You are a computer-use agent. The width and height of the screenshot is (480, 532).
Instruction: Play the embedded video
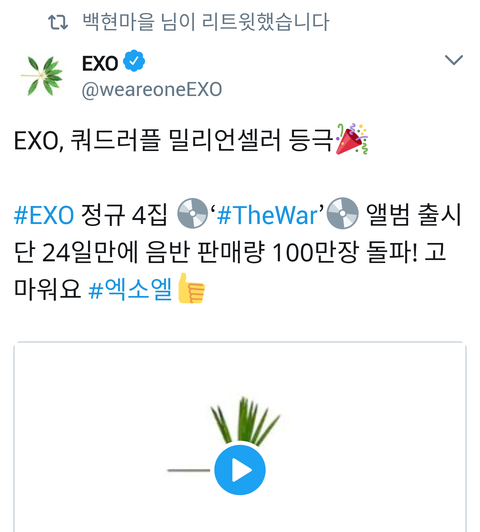(x=240, y=470)
